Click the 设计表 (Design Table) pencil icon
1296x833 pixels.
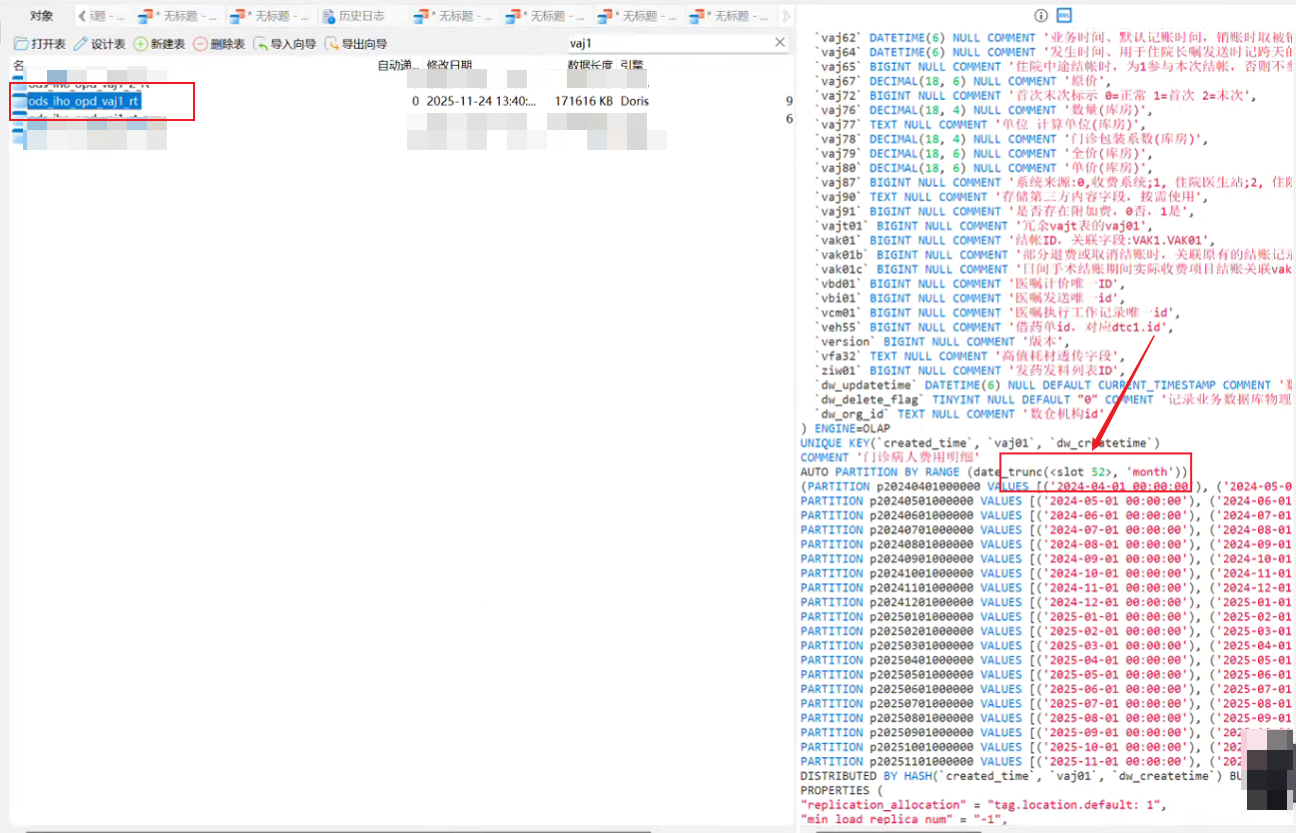click(81, 44)
